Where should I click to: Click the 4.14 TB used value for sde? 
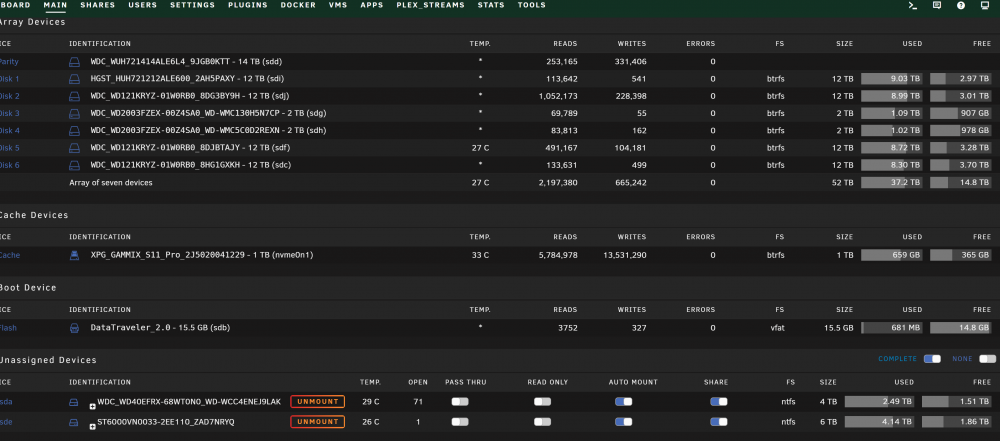(x=899, y=422)
